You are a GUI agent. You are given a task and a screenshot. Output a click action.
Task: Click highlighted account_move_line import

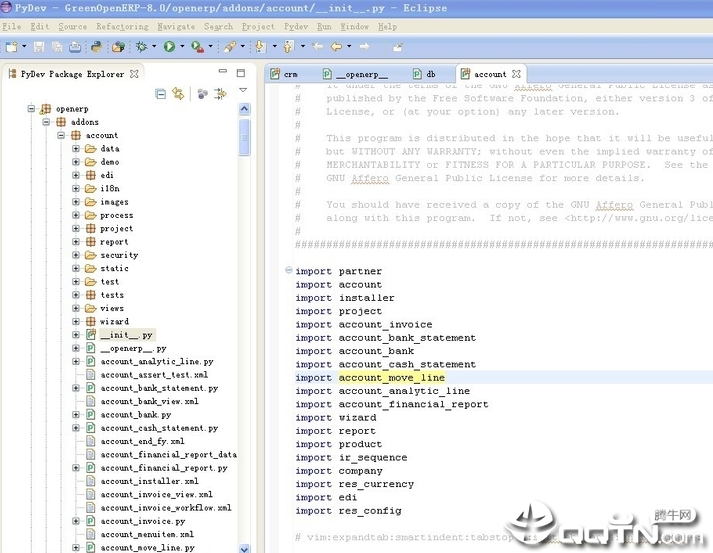click(x=392, y=377)
